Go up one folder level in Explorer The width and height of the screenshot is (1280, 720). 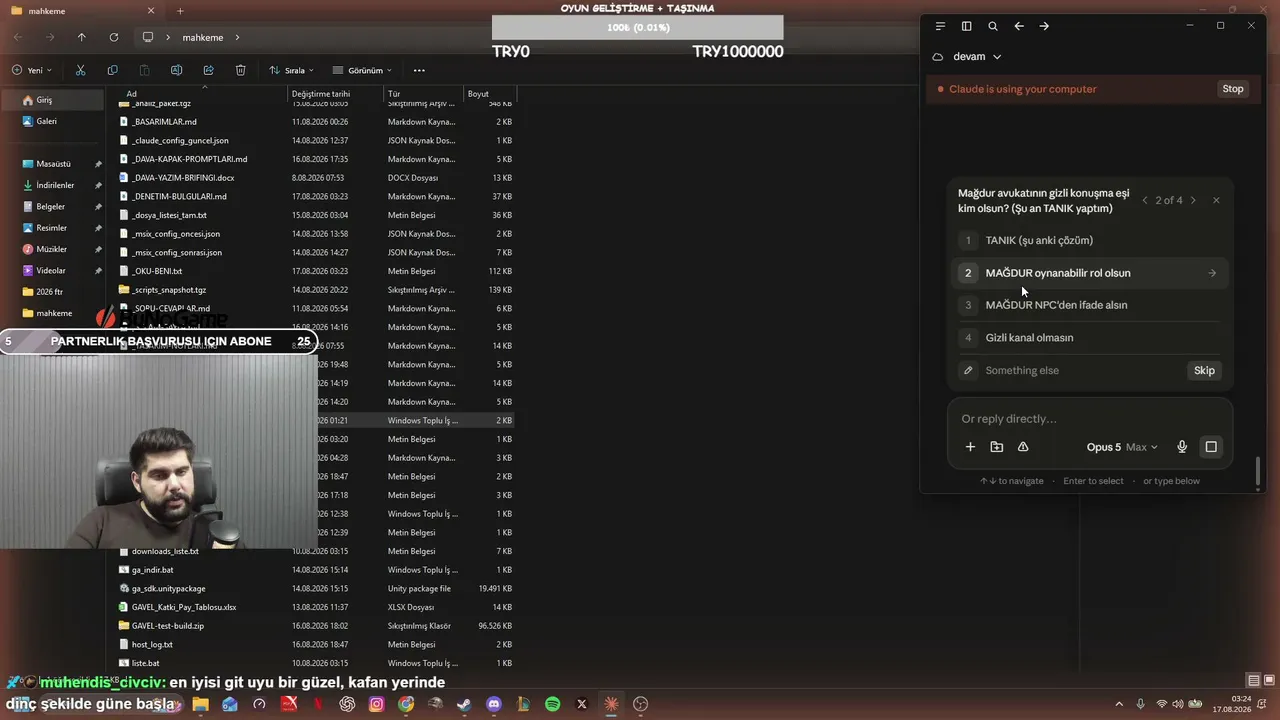tap(82, 37)
